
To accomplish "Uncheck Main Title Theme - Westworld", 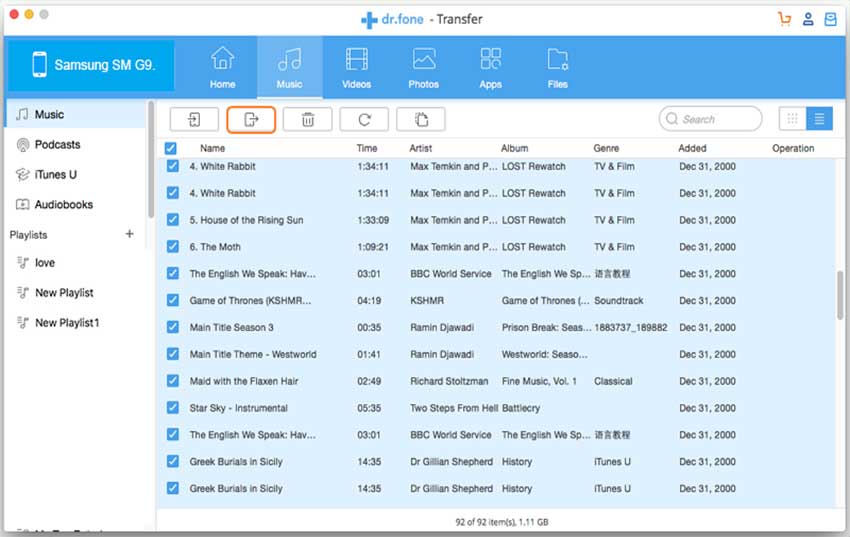I will coord(172,354).
